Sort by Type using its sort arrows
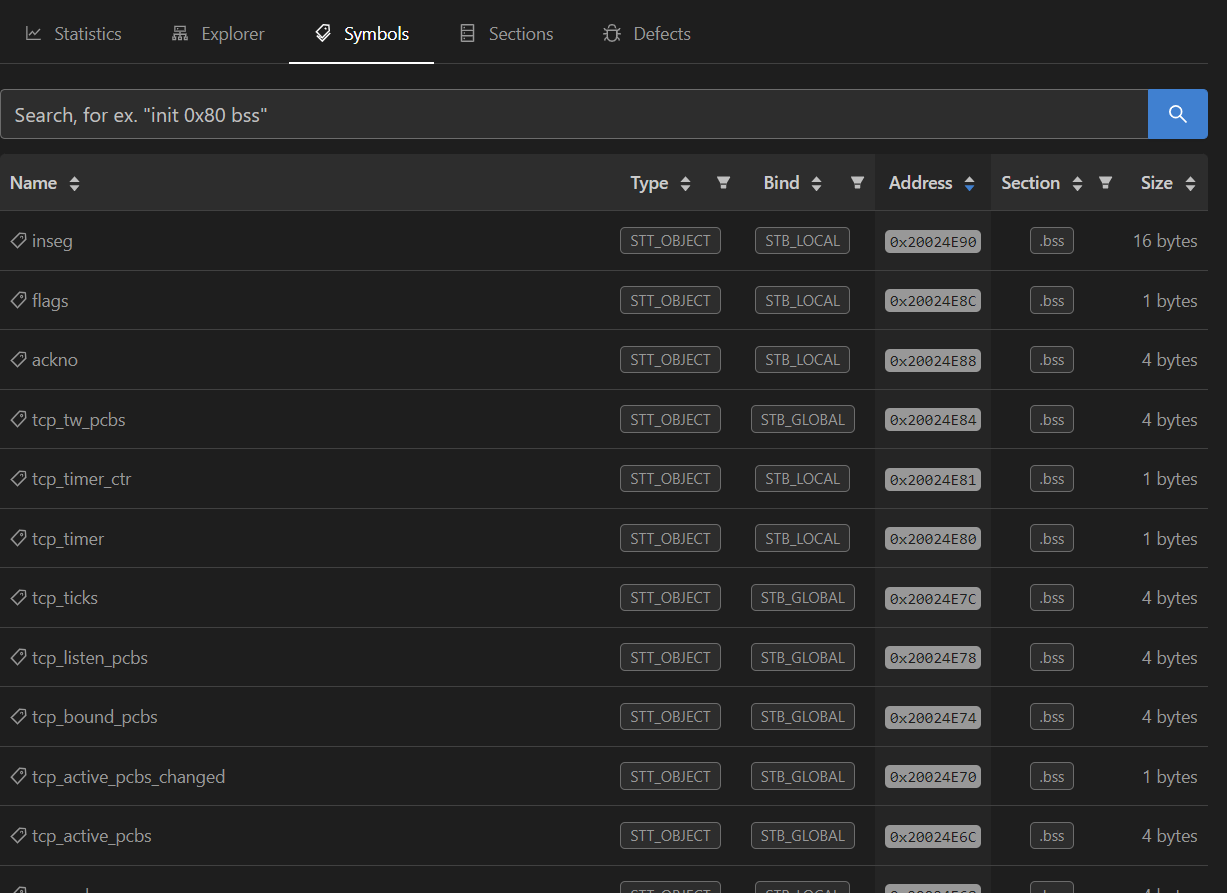Viewport: 1227px width, 893px height. [x=685, y=184]
